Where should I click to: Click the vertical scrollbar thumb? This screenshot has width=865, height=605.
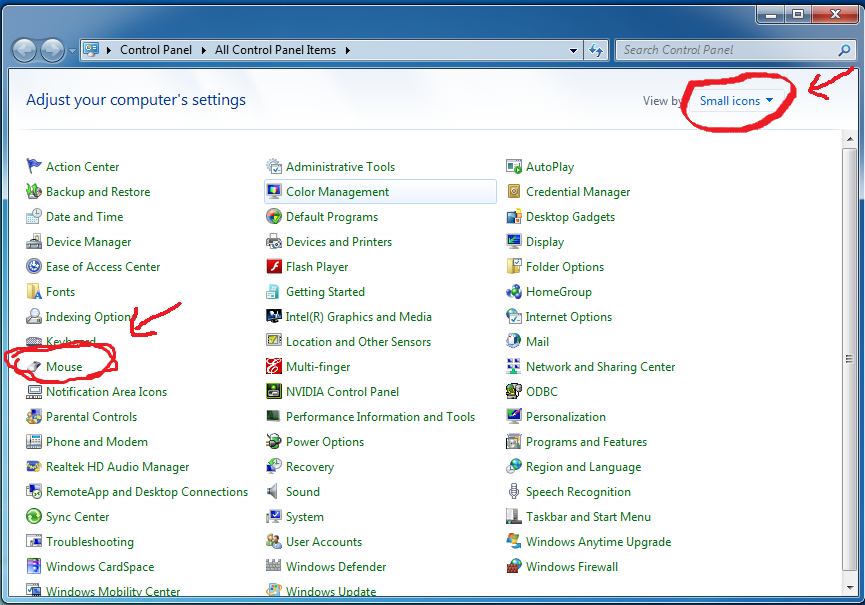[850, 359]
